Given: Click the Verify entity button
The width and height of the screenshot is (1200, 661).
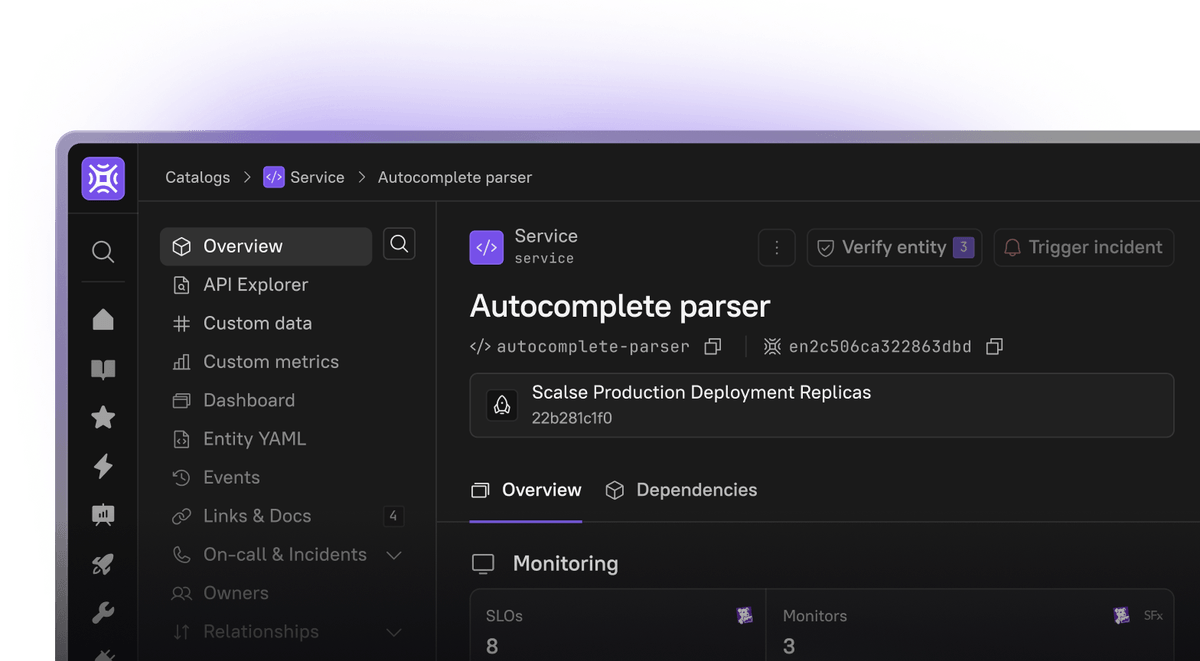Looking at the screenshot, I should [x=894, y=247].
